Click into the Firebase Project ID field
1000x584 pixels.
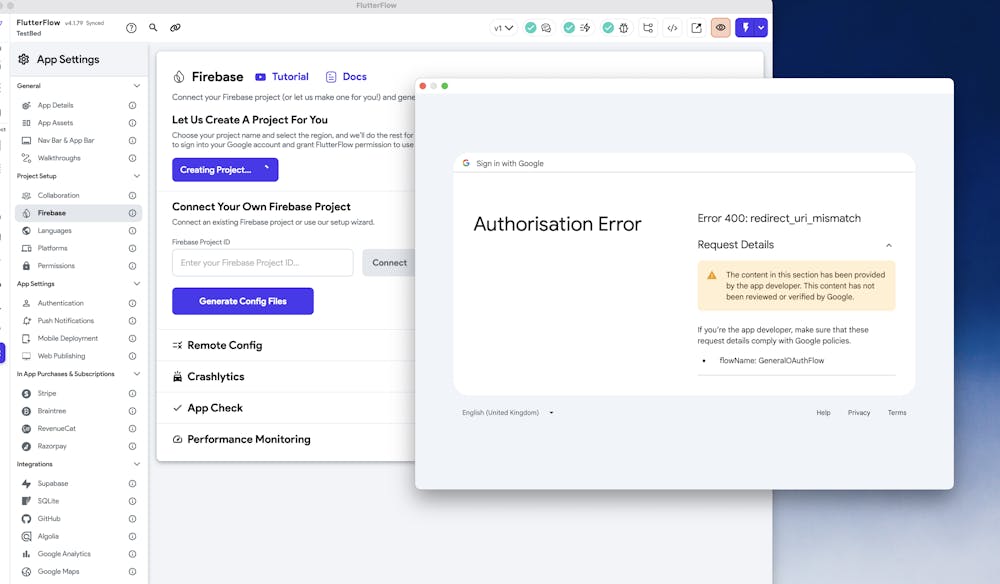[x=263, y=263]
